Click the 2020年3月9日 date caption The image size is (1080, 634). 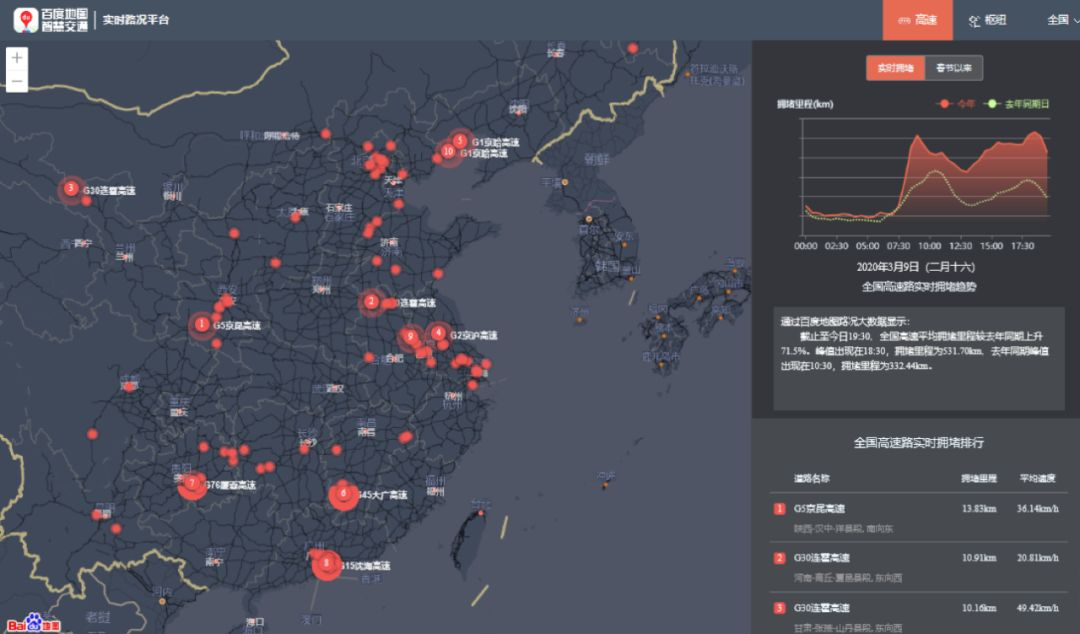tap(915, 267)
